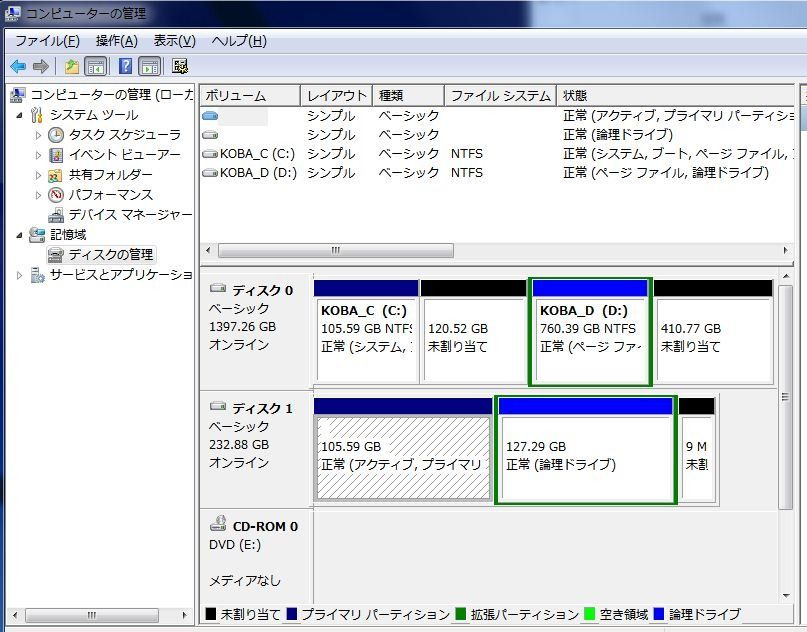Sort by the ファイル システム column header

[x=500, y=96]
